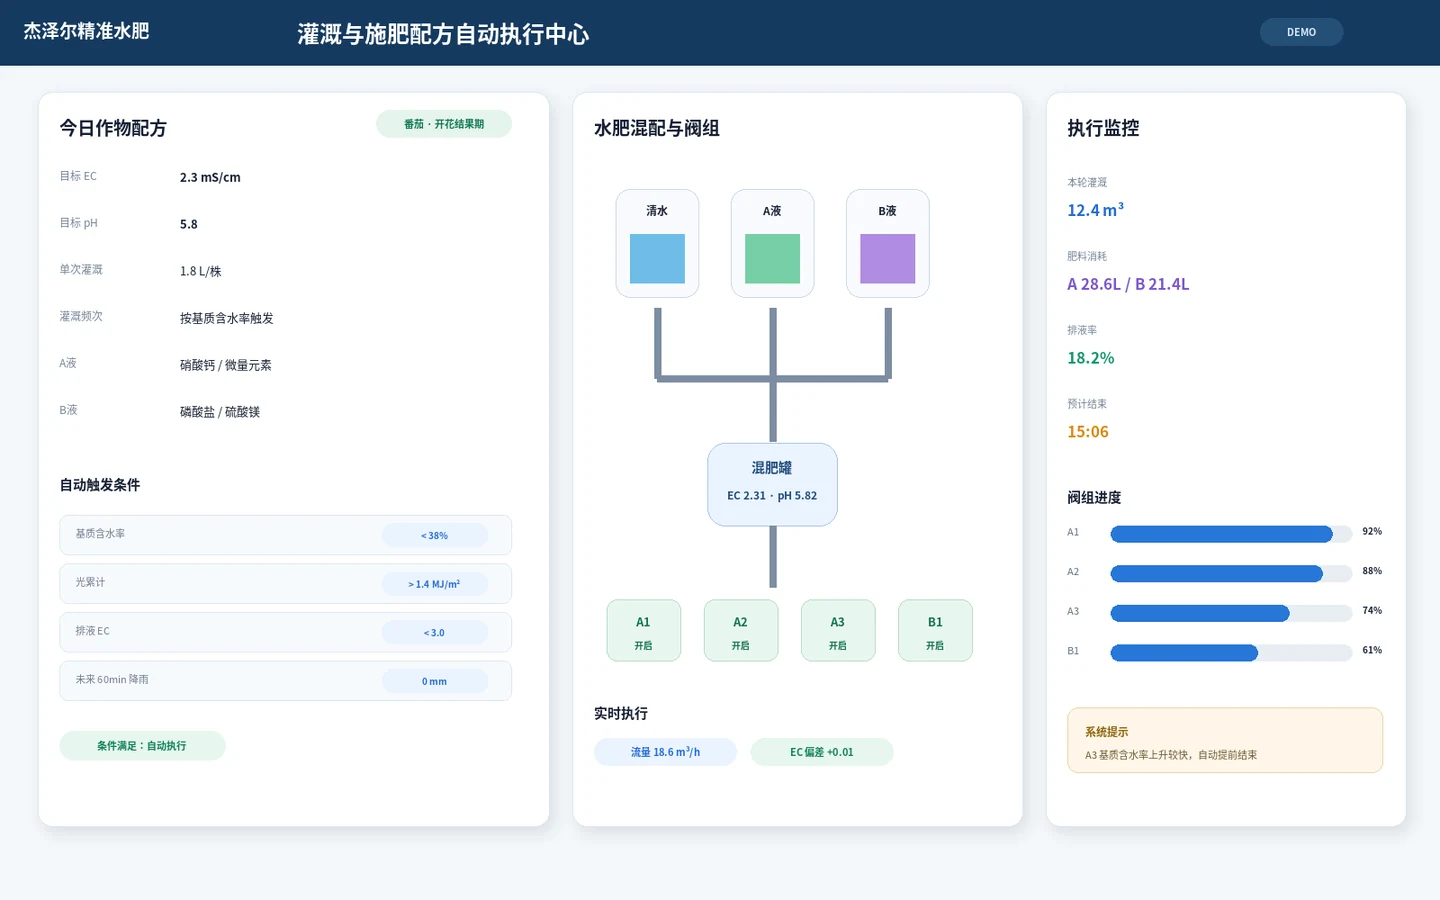Click the 18.2% drainage rate value
This screenshot has height=900, width=1440.
[1090, 358]
